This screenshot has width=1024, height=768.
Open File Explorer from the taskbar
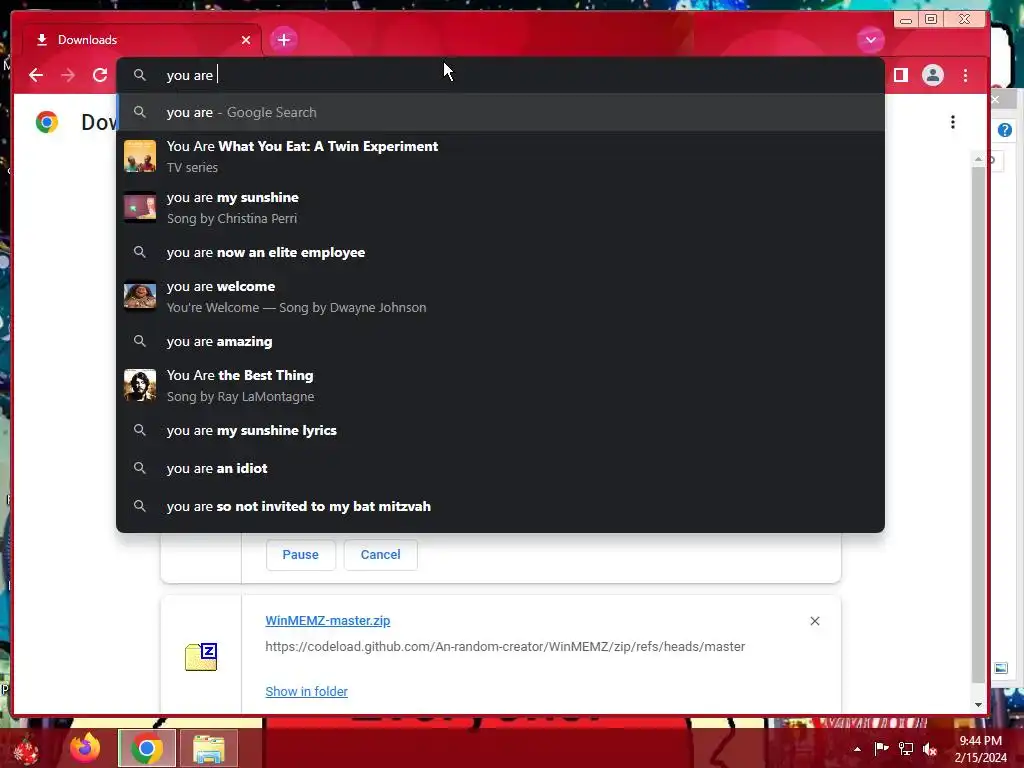(x=208, y=748)
